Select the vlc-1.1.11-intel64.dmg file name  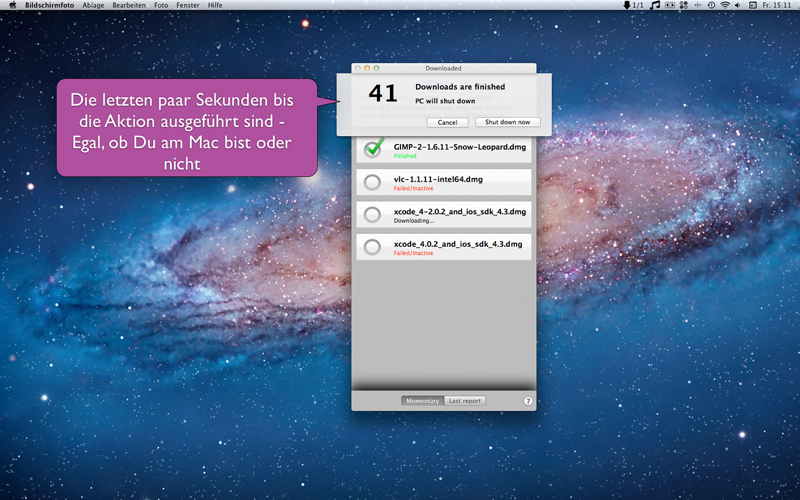[438, 179]
